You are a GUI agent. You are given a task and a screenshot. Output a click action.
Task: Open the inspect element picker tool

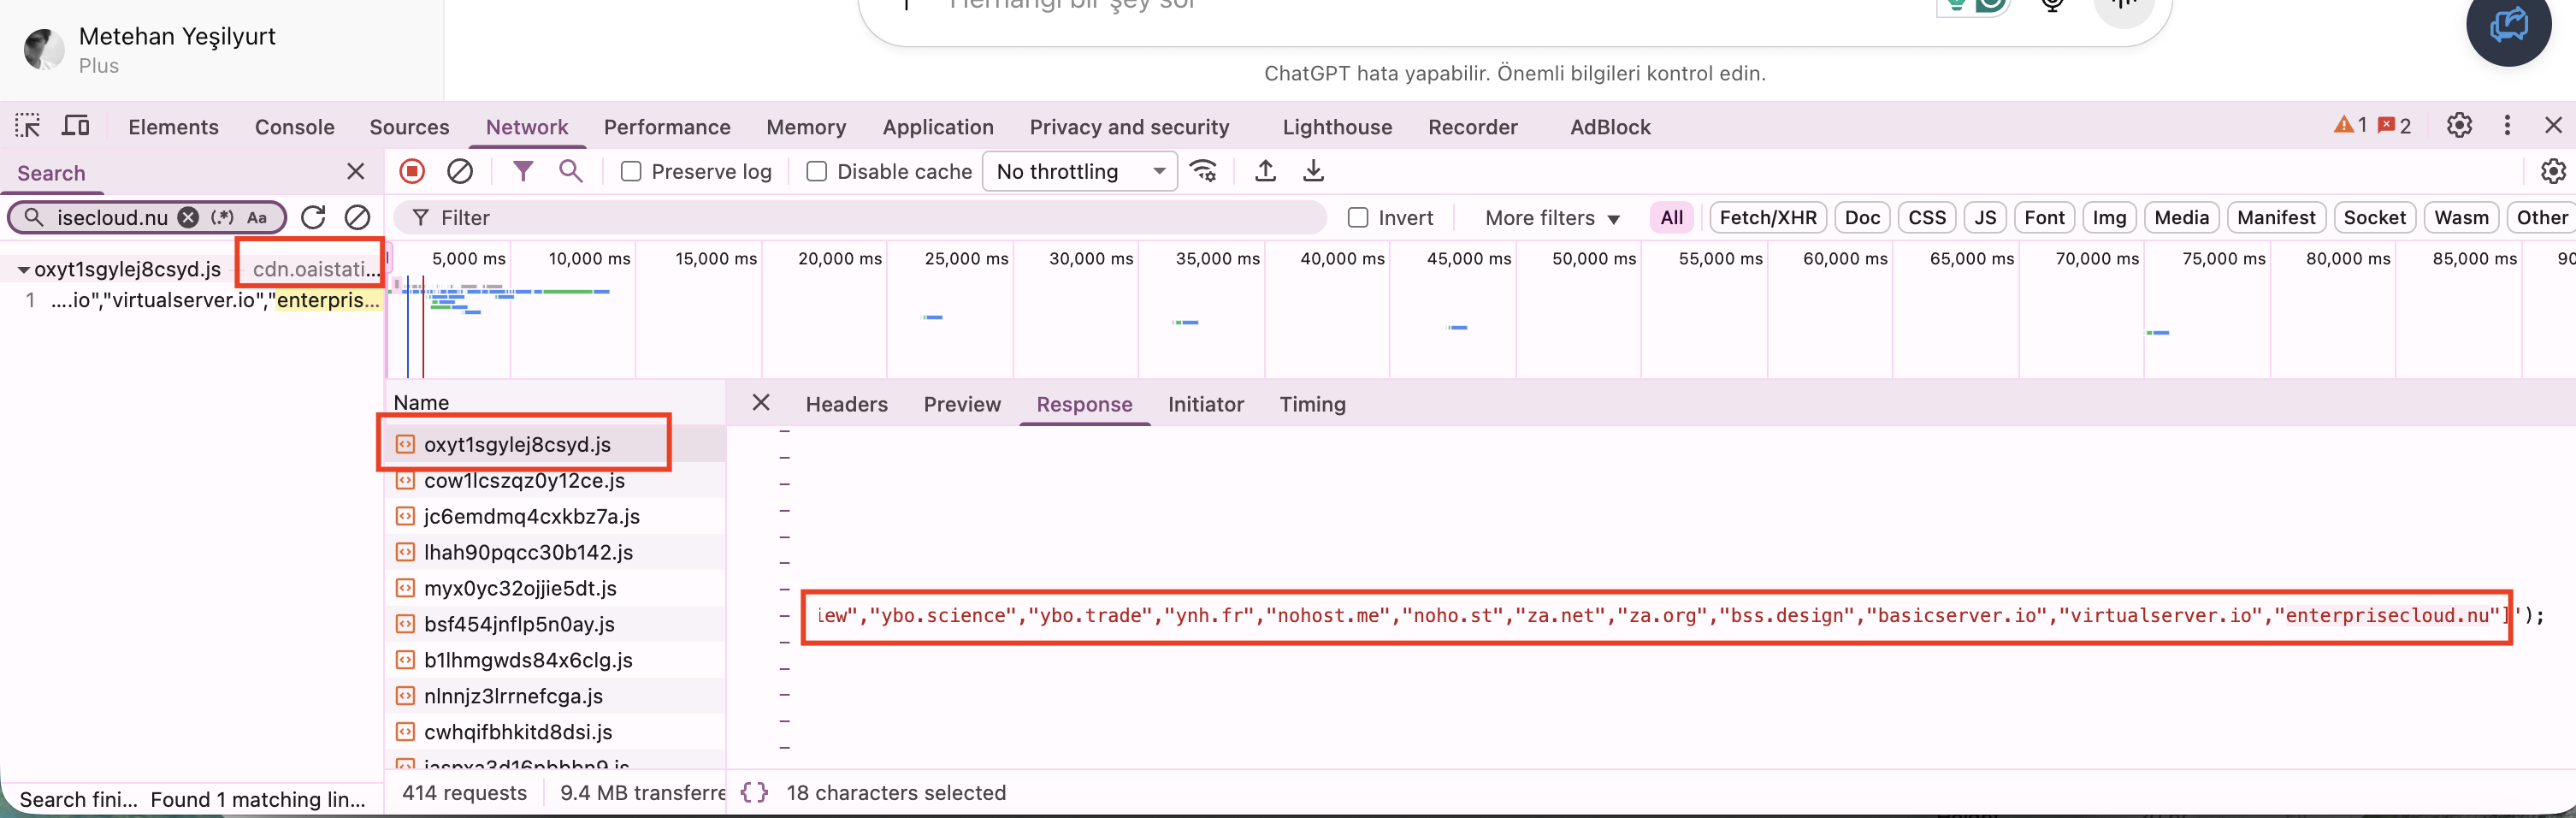[x=28, y=126]
